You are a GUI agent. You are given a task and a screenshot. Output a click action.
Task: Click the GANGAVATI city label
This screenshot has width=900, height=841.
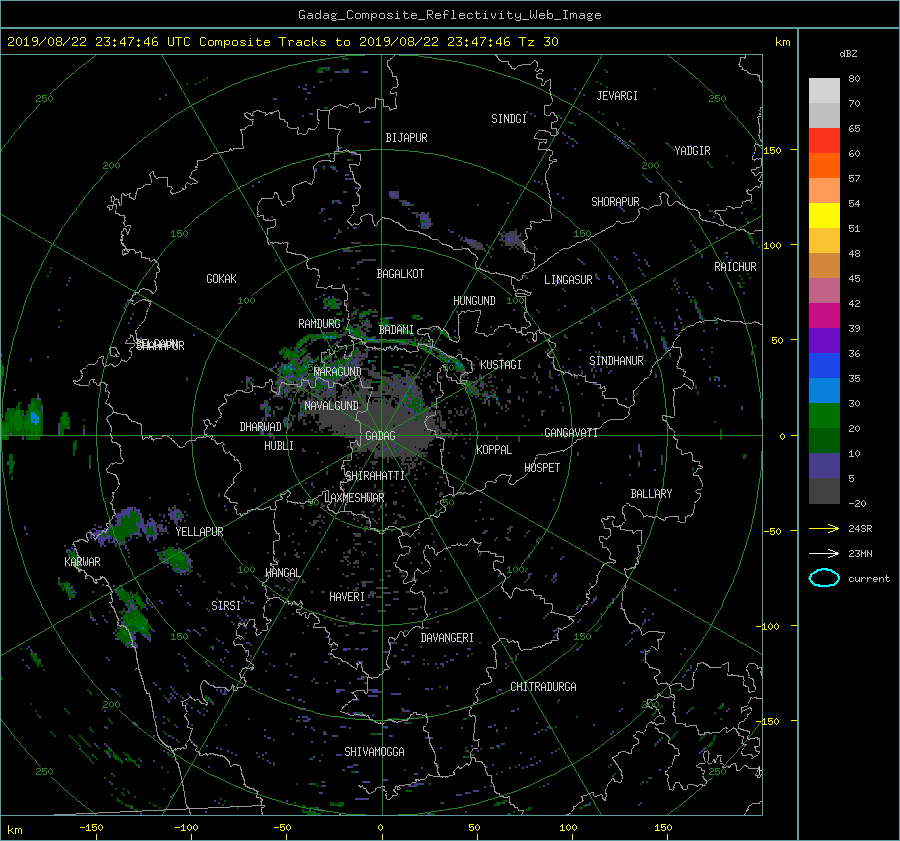coord(571,433)
